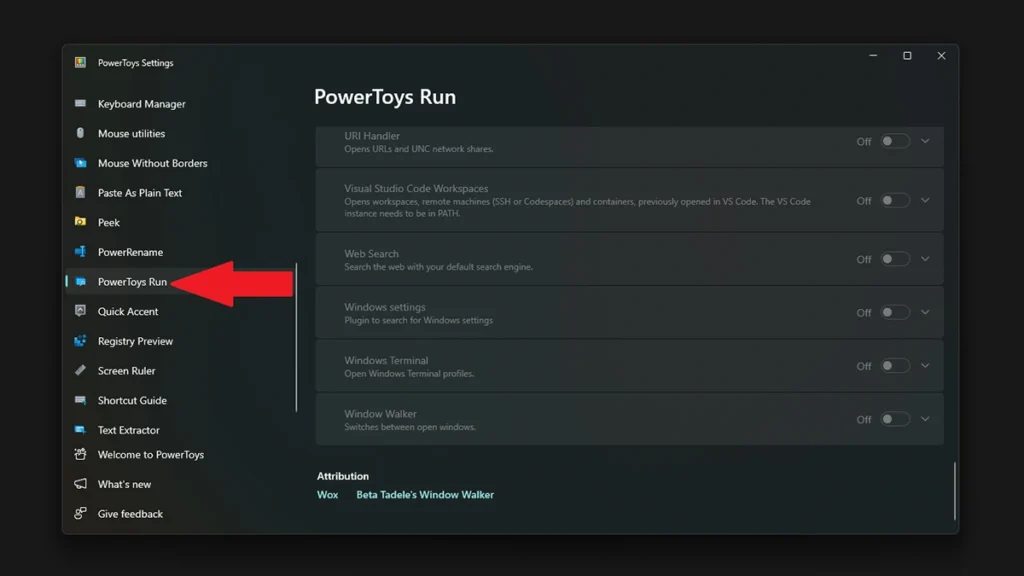Screen dimensions: 1024x576
Task: Open Keyboard Manager settings page
Action: coord(141,104)
